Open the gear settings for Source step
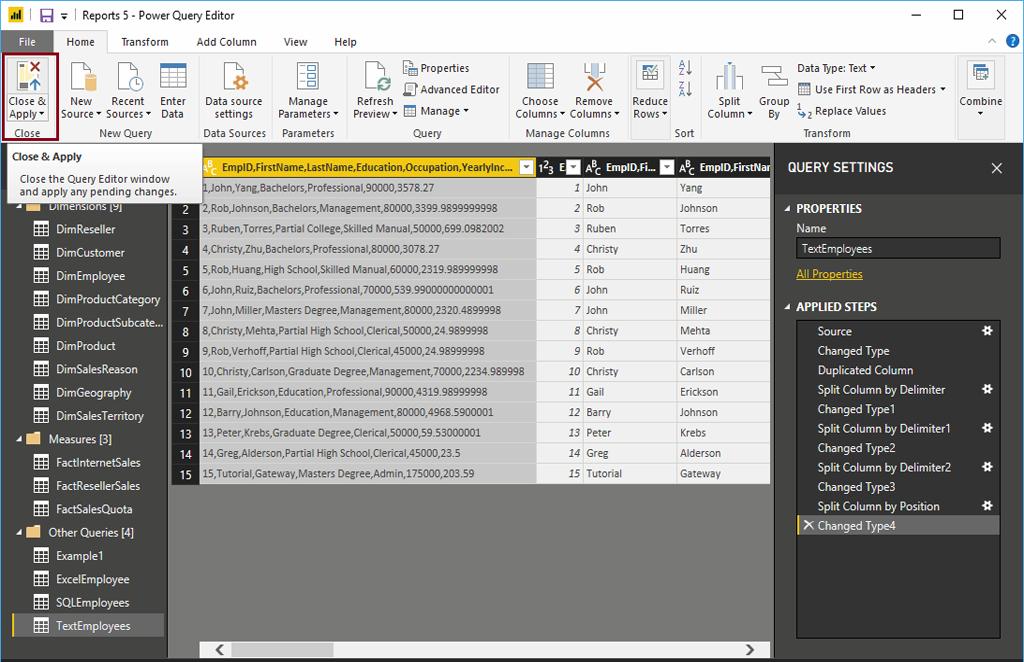 coord(987,331)
